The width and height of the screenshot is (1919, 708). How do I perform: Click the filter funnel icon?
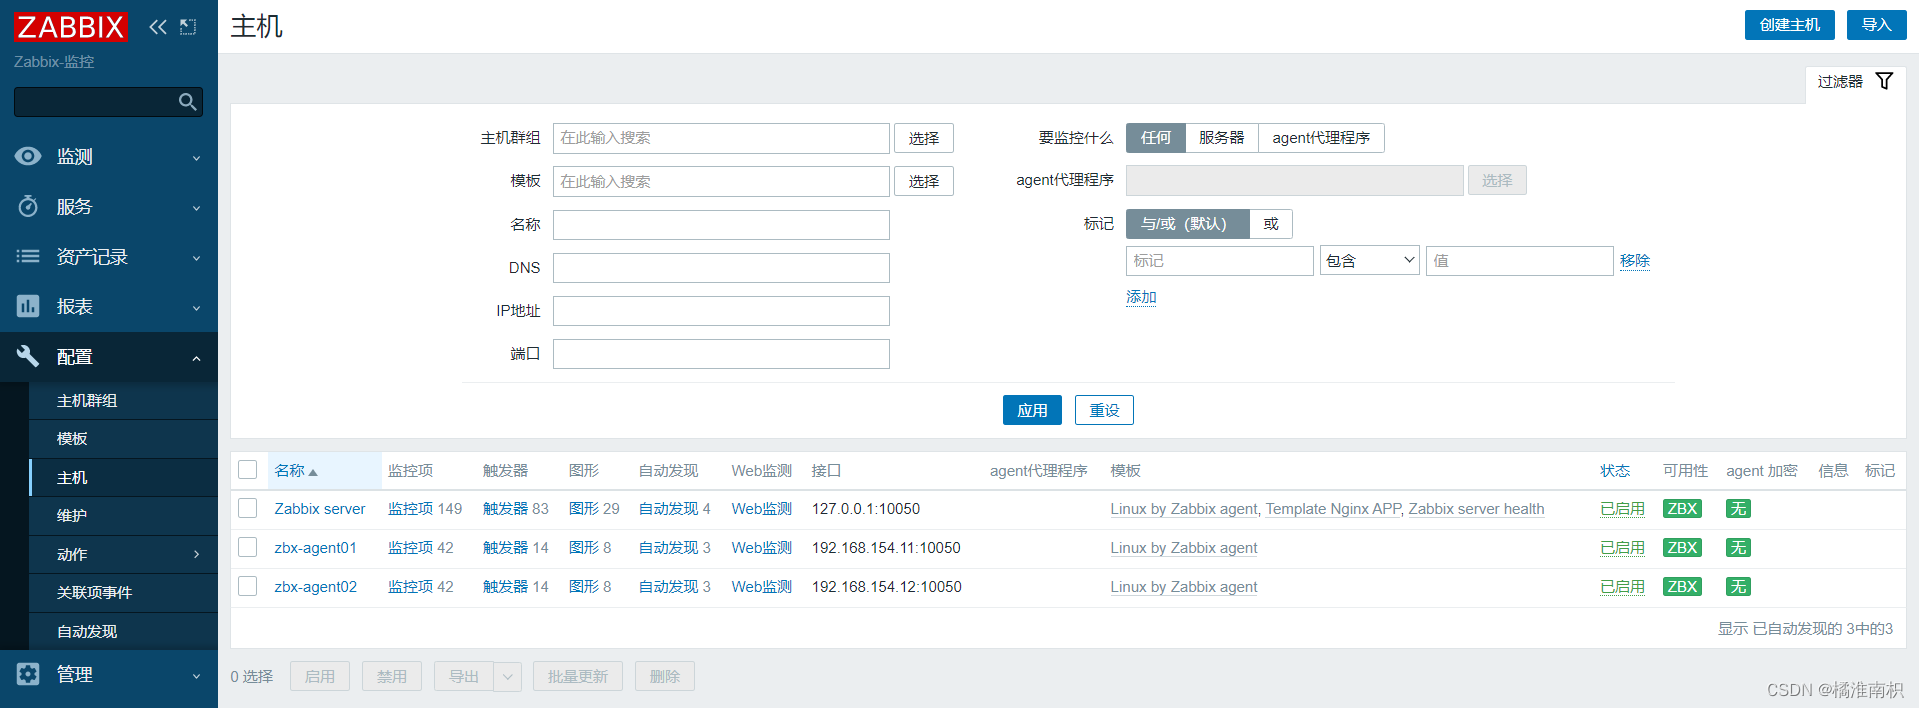pos(1884,81)
